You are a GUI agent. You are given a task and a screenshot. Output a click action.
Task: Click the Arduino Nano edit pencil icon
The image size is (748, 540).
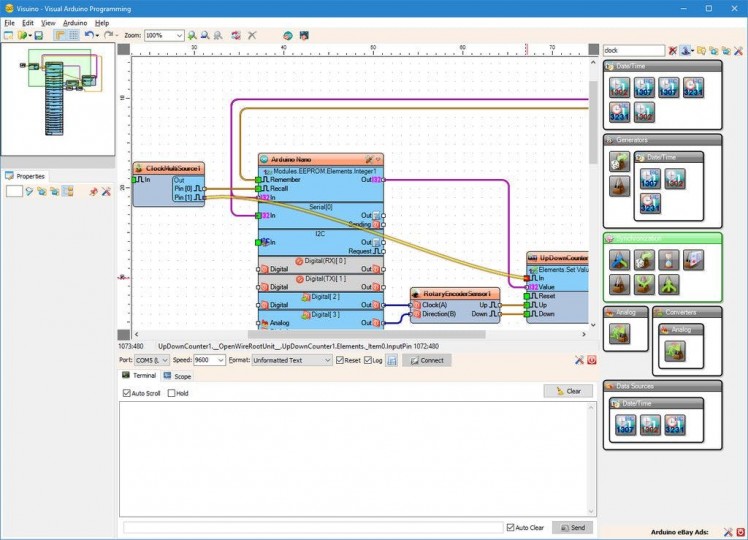click(368, 159)
